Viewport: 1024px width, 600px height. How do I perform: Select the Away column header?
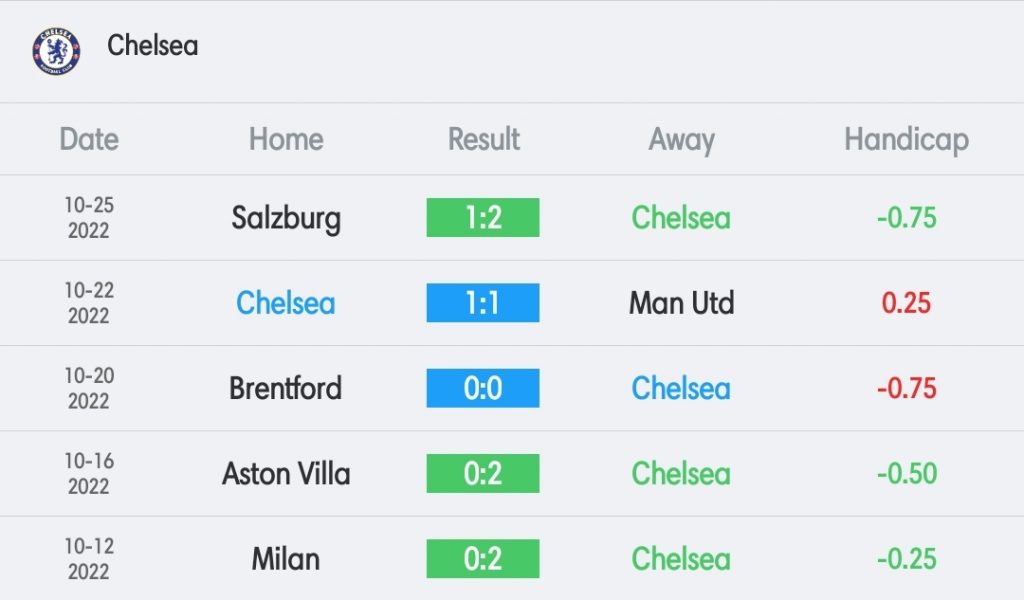coord(681,140)
